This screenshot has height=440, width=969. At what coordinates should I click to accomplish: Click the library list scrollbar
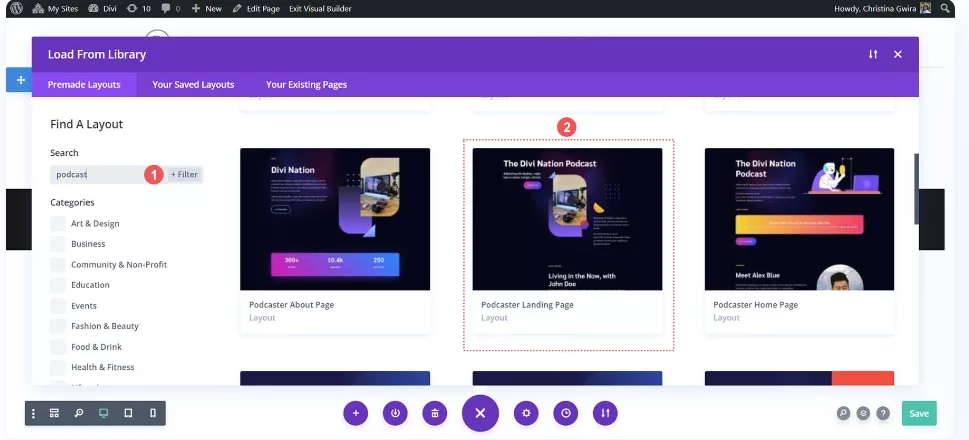click(x=916, y=188)
